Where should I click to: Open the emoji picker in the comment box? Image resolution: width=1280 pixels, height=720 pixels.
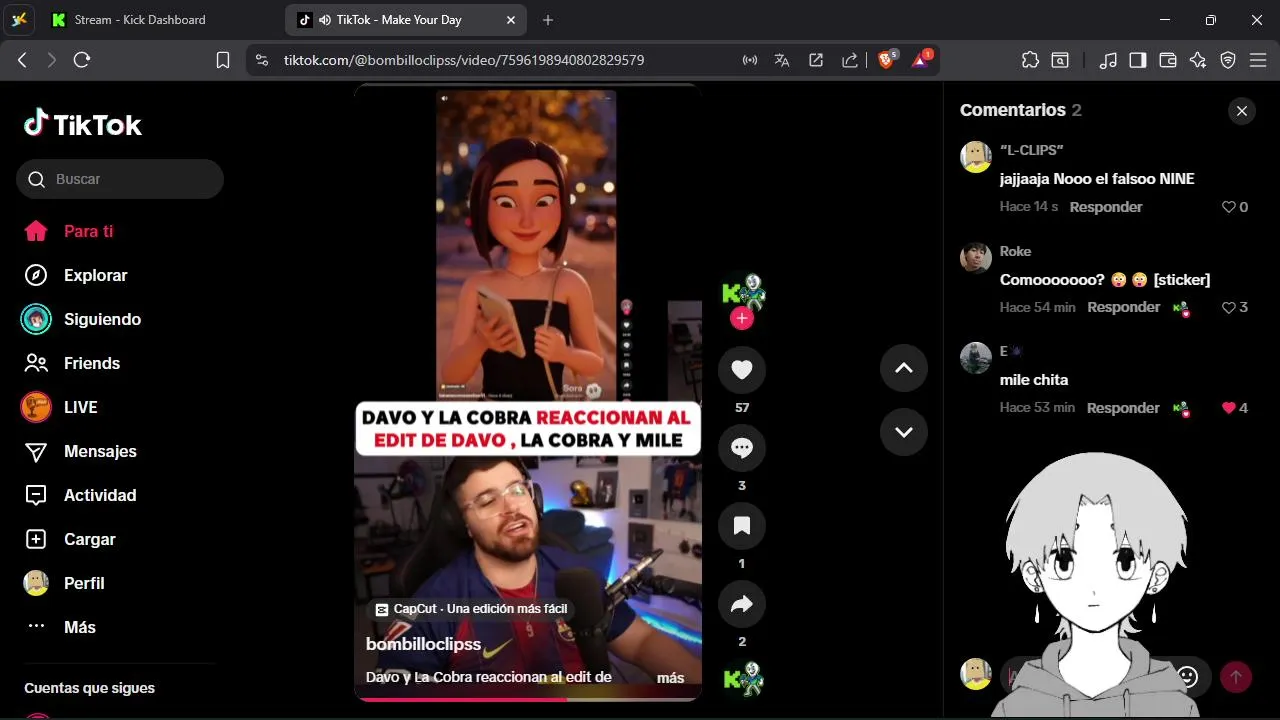pyautogui.click(x=1187, y=677)
